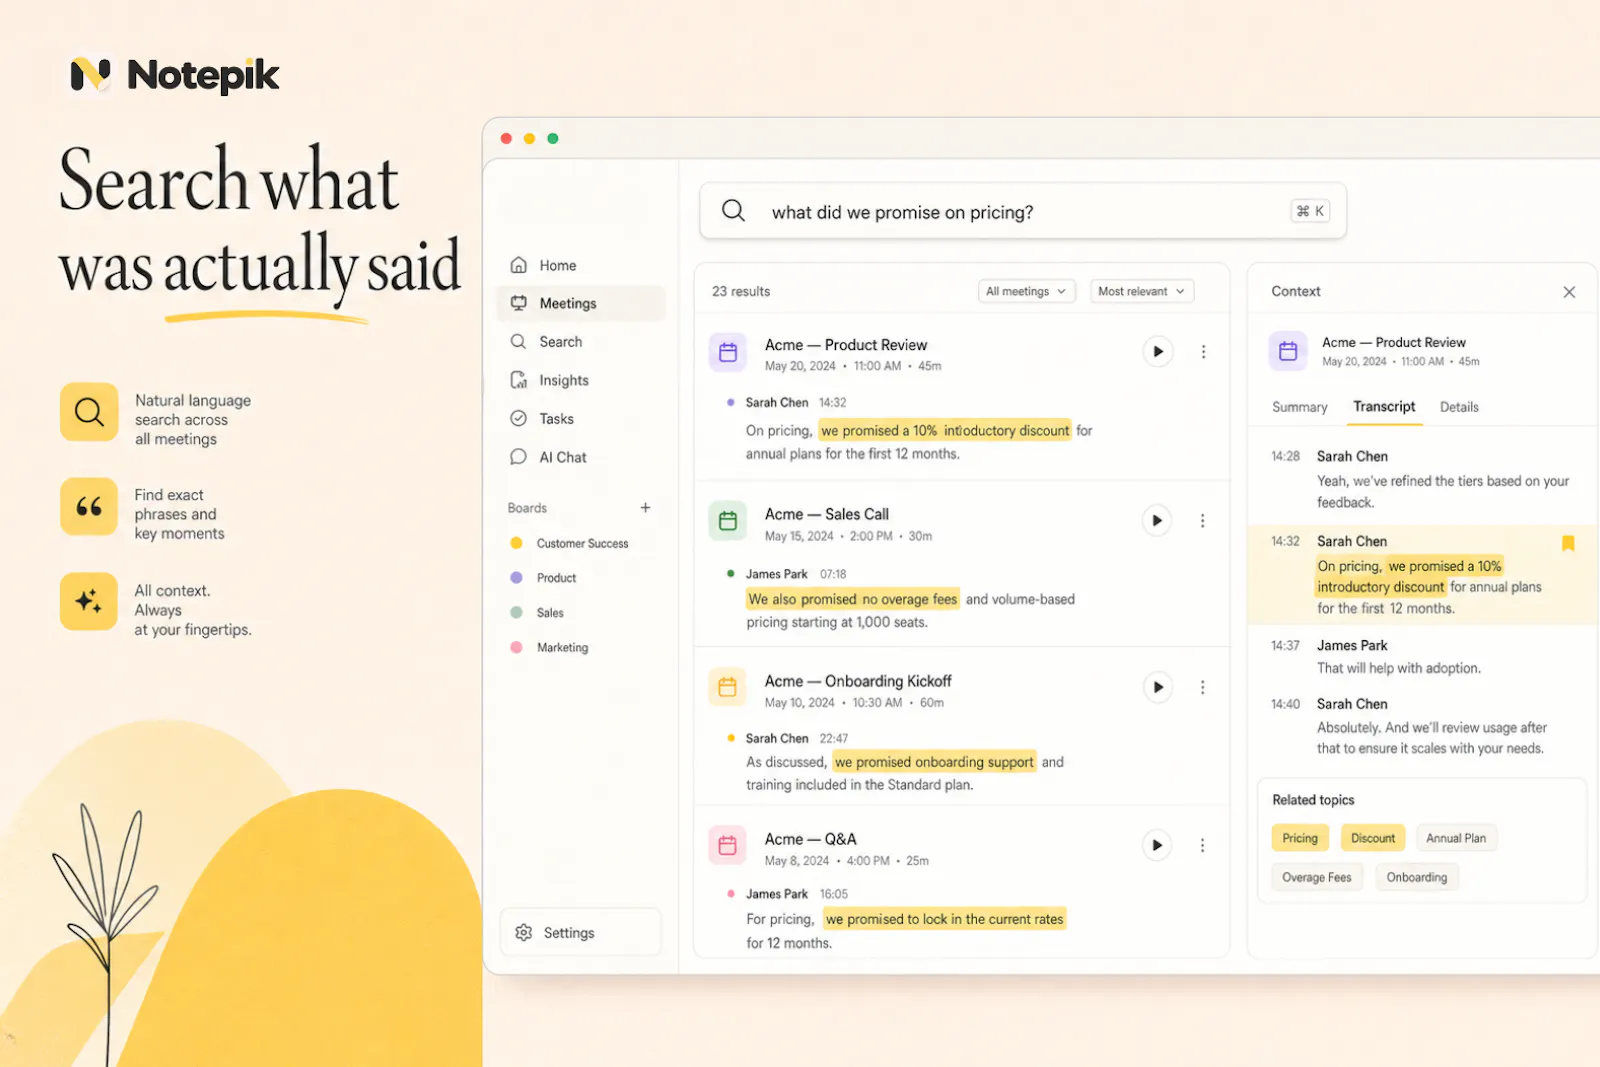Select the yellow Customer Success color dot

pyautogui.click(x=517, y=543)
